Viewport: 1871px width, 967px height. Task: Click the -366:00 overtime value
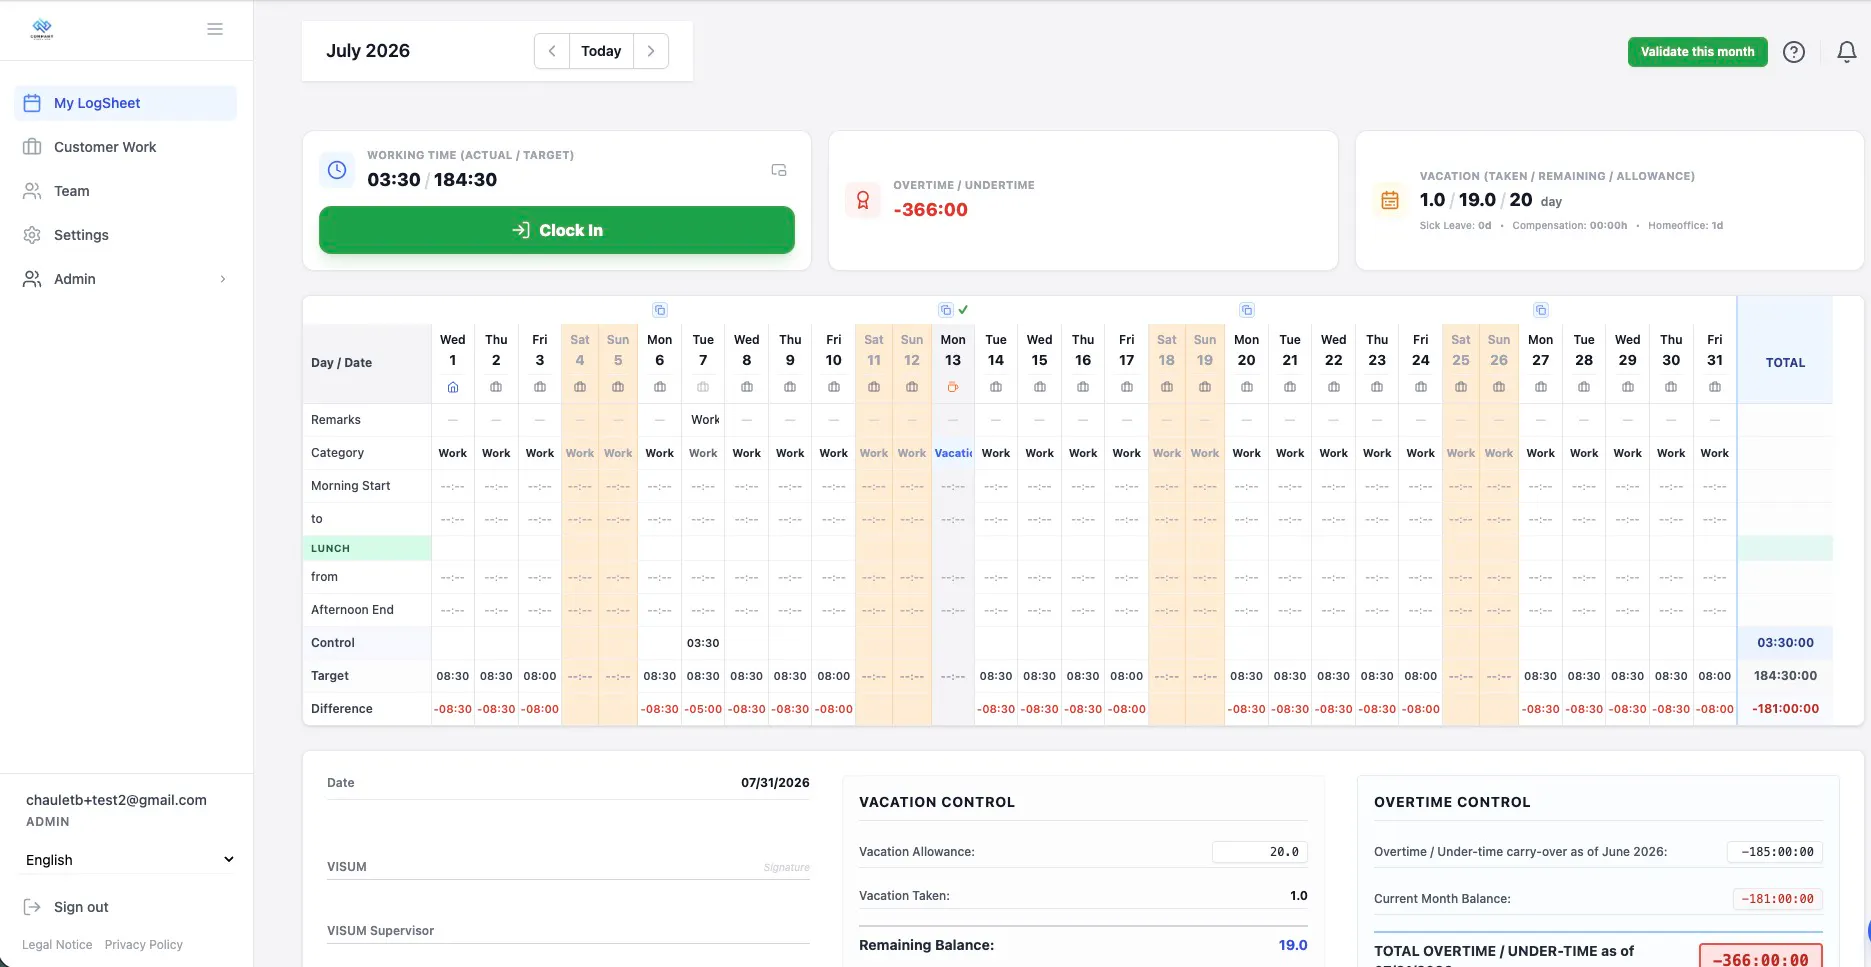930,210
